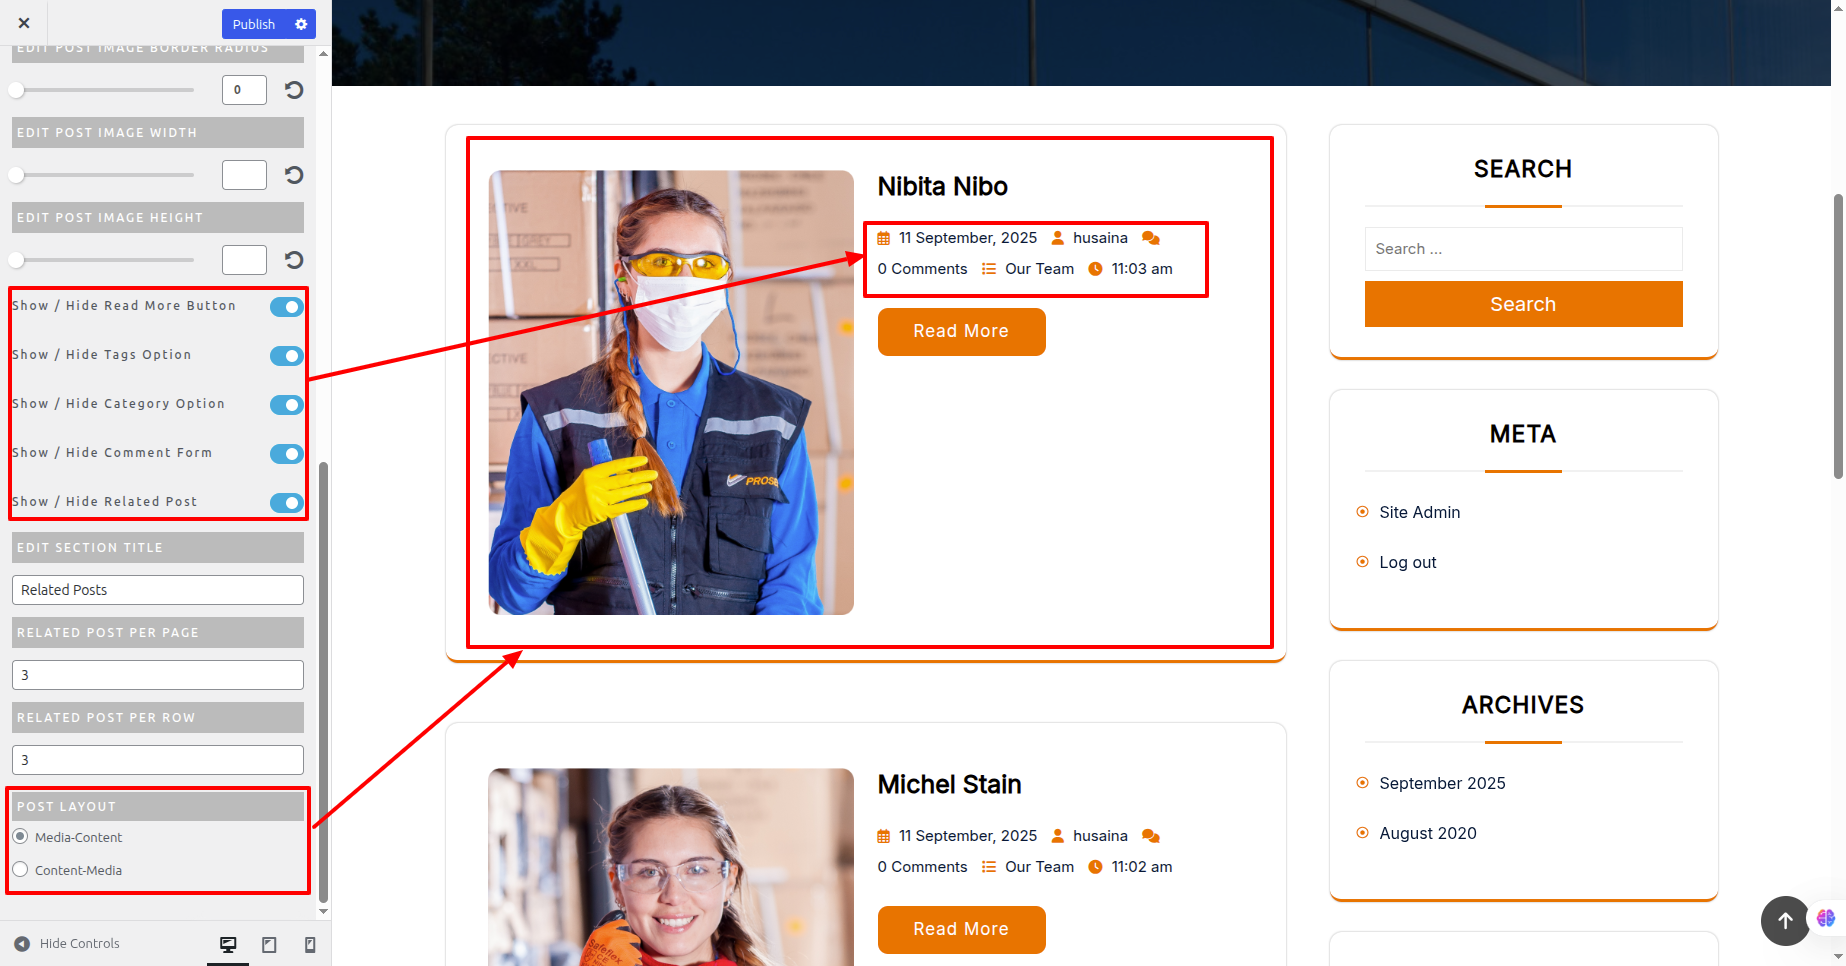Screen dimensions: 1846x966
Task: Click Read More under Nibita Nibo
Action: tap(961, 331)
